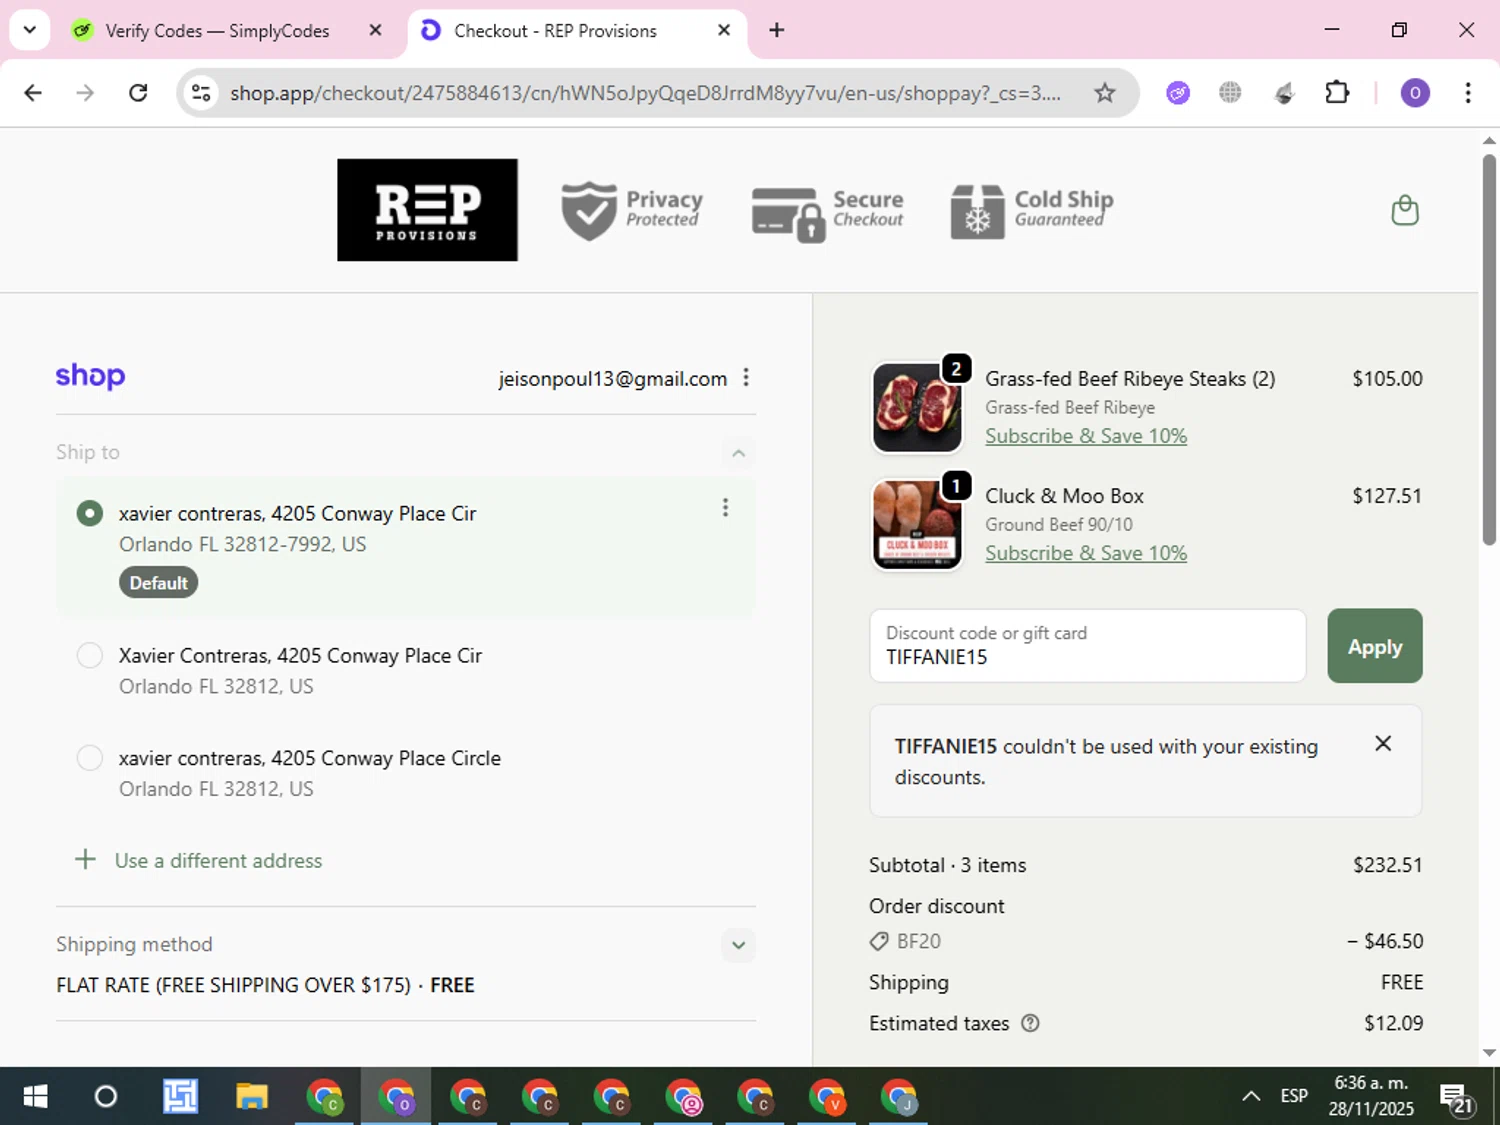
Task: Open Chrome three-dot menu
Action: point(1467,93)
